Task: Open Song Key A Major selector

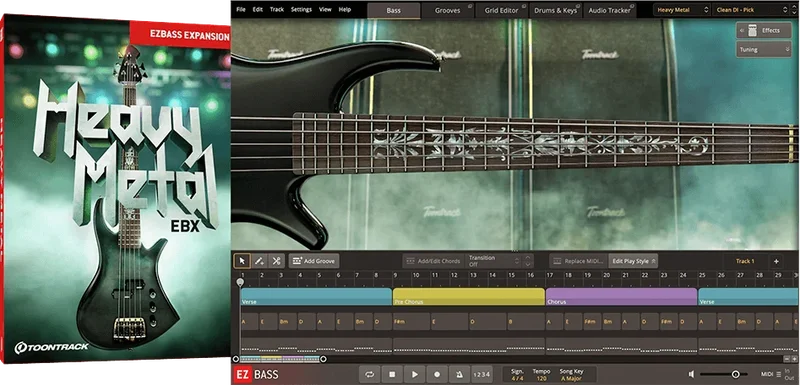Action: pyautogui.click(x=572, y=378)
